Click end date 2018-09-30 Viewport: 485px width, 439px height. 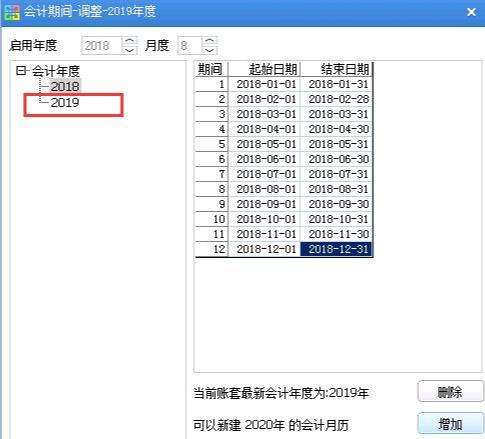[336, 204]
